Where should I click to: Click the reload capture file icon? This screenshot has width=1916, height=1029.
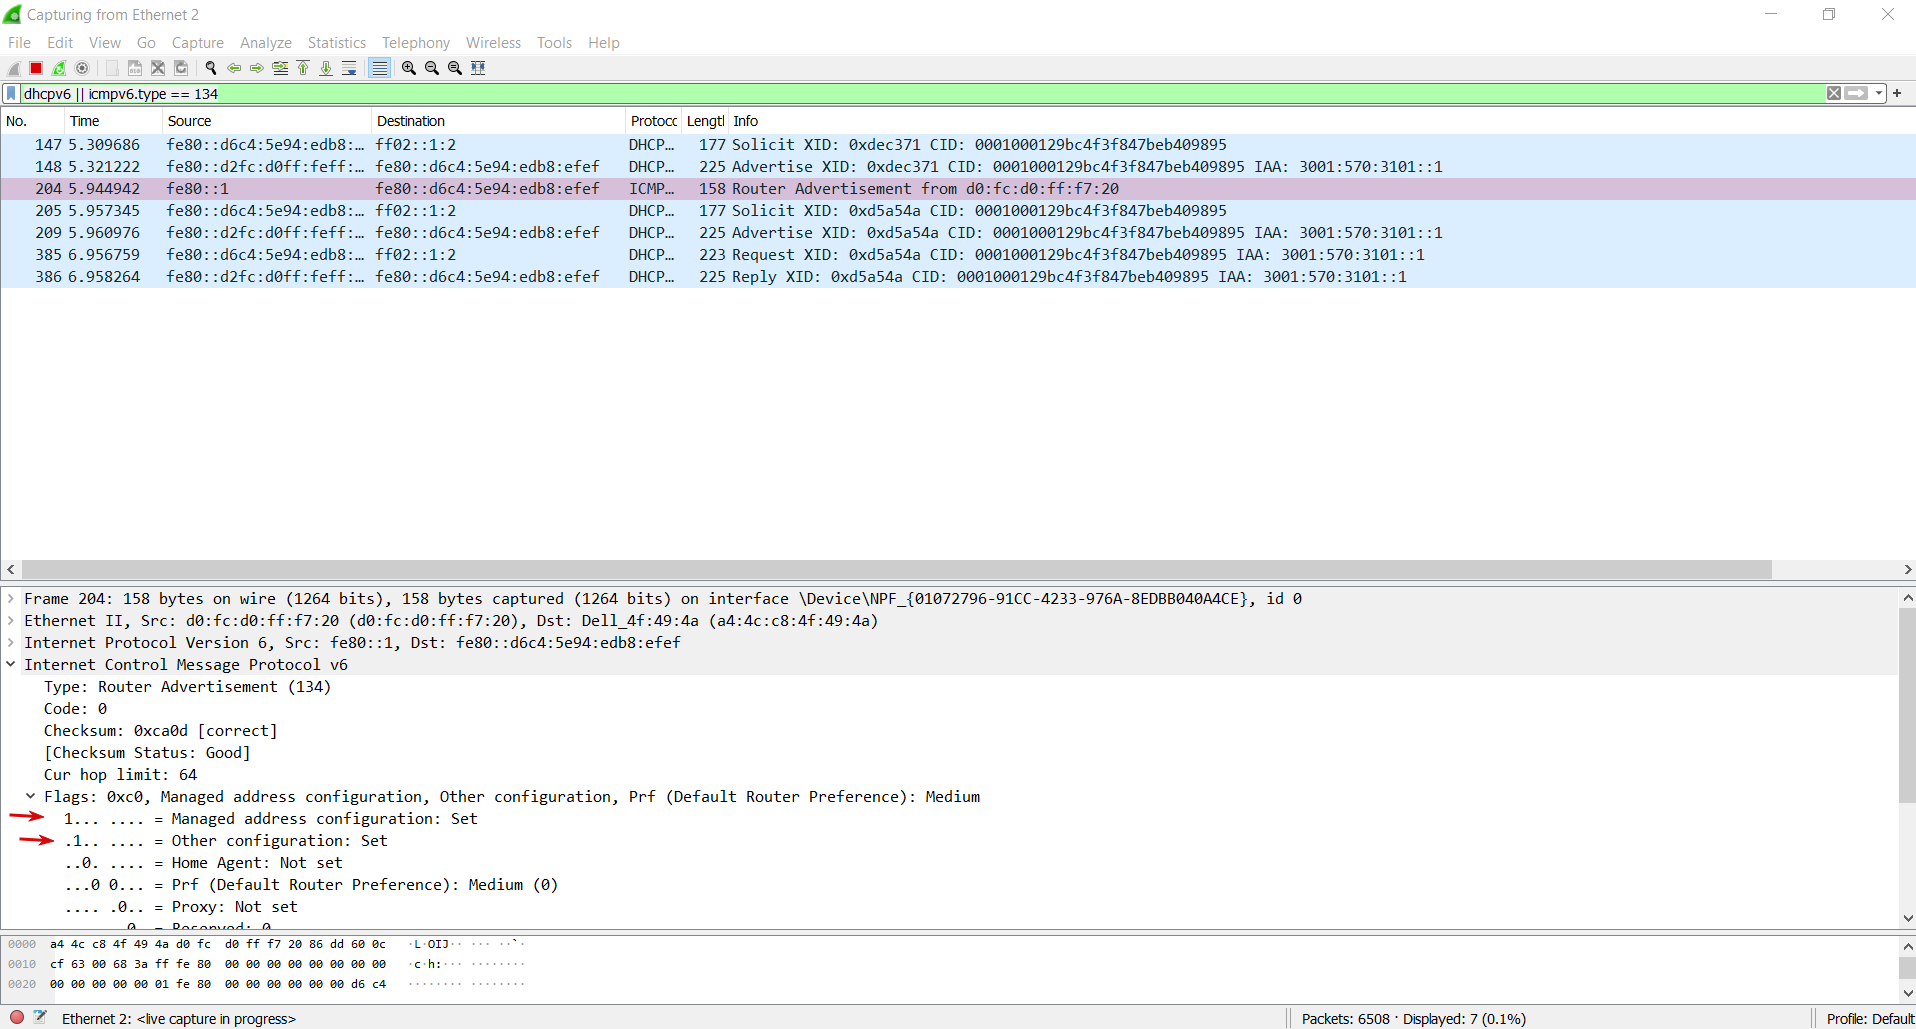pyautogui.click(x=181, y=68)
